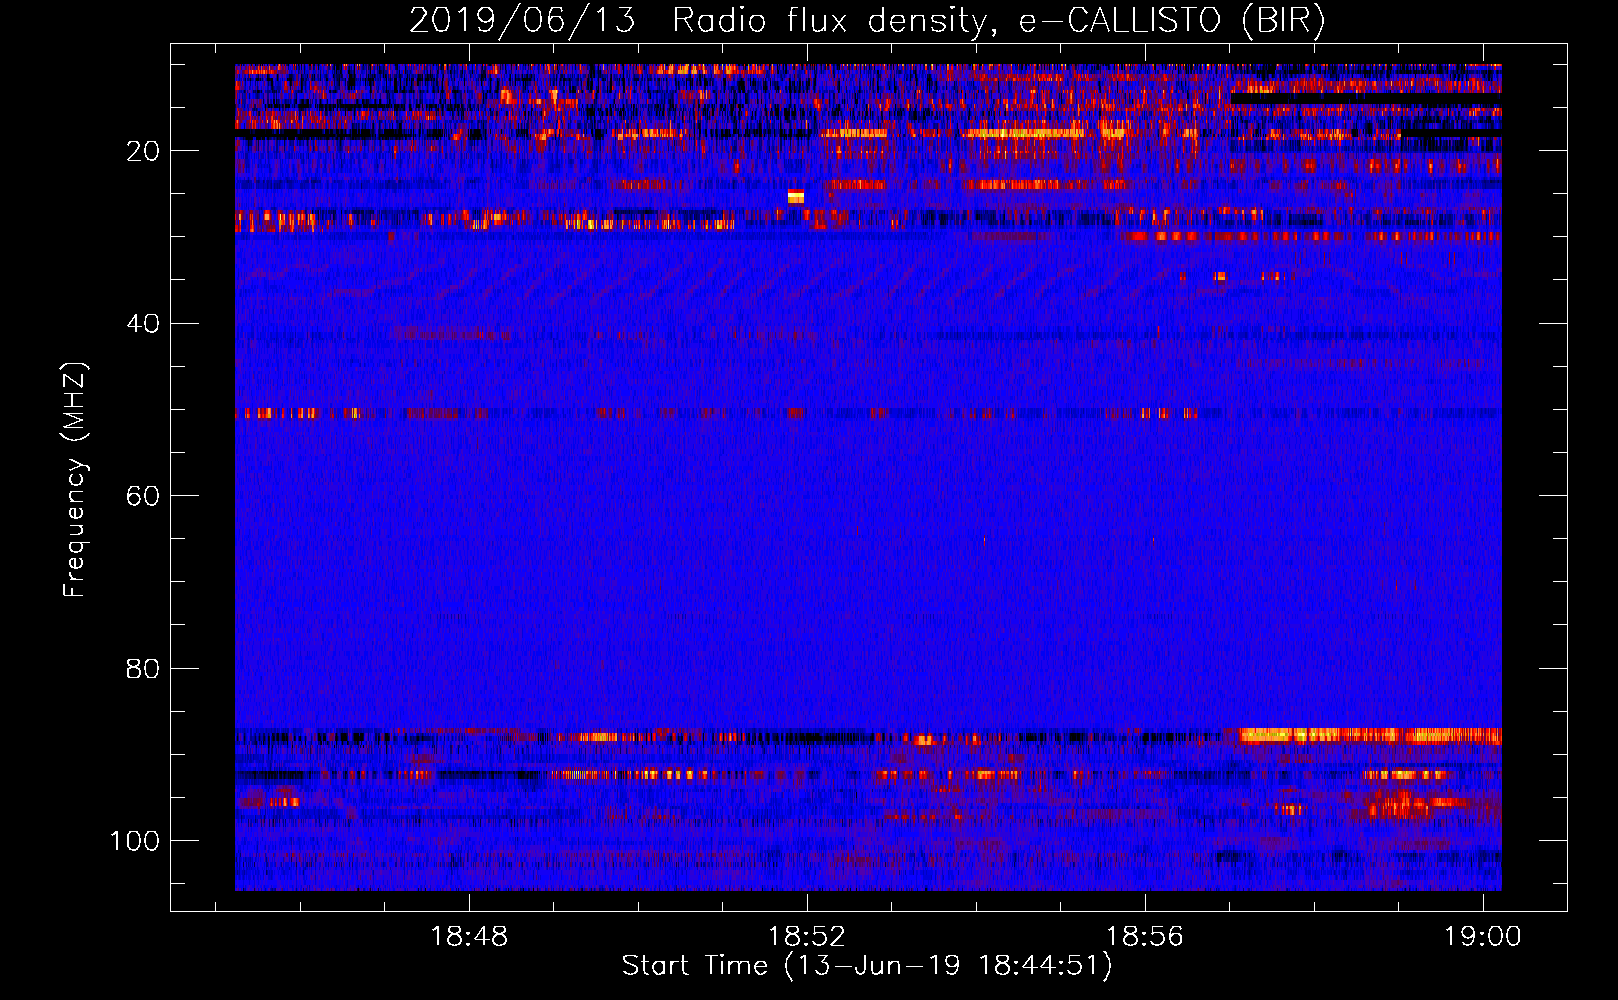Click the '18:56' time tick label

click(1144, 937)
